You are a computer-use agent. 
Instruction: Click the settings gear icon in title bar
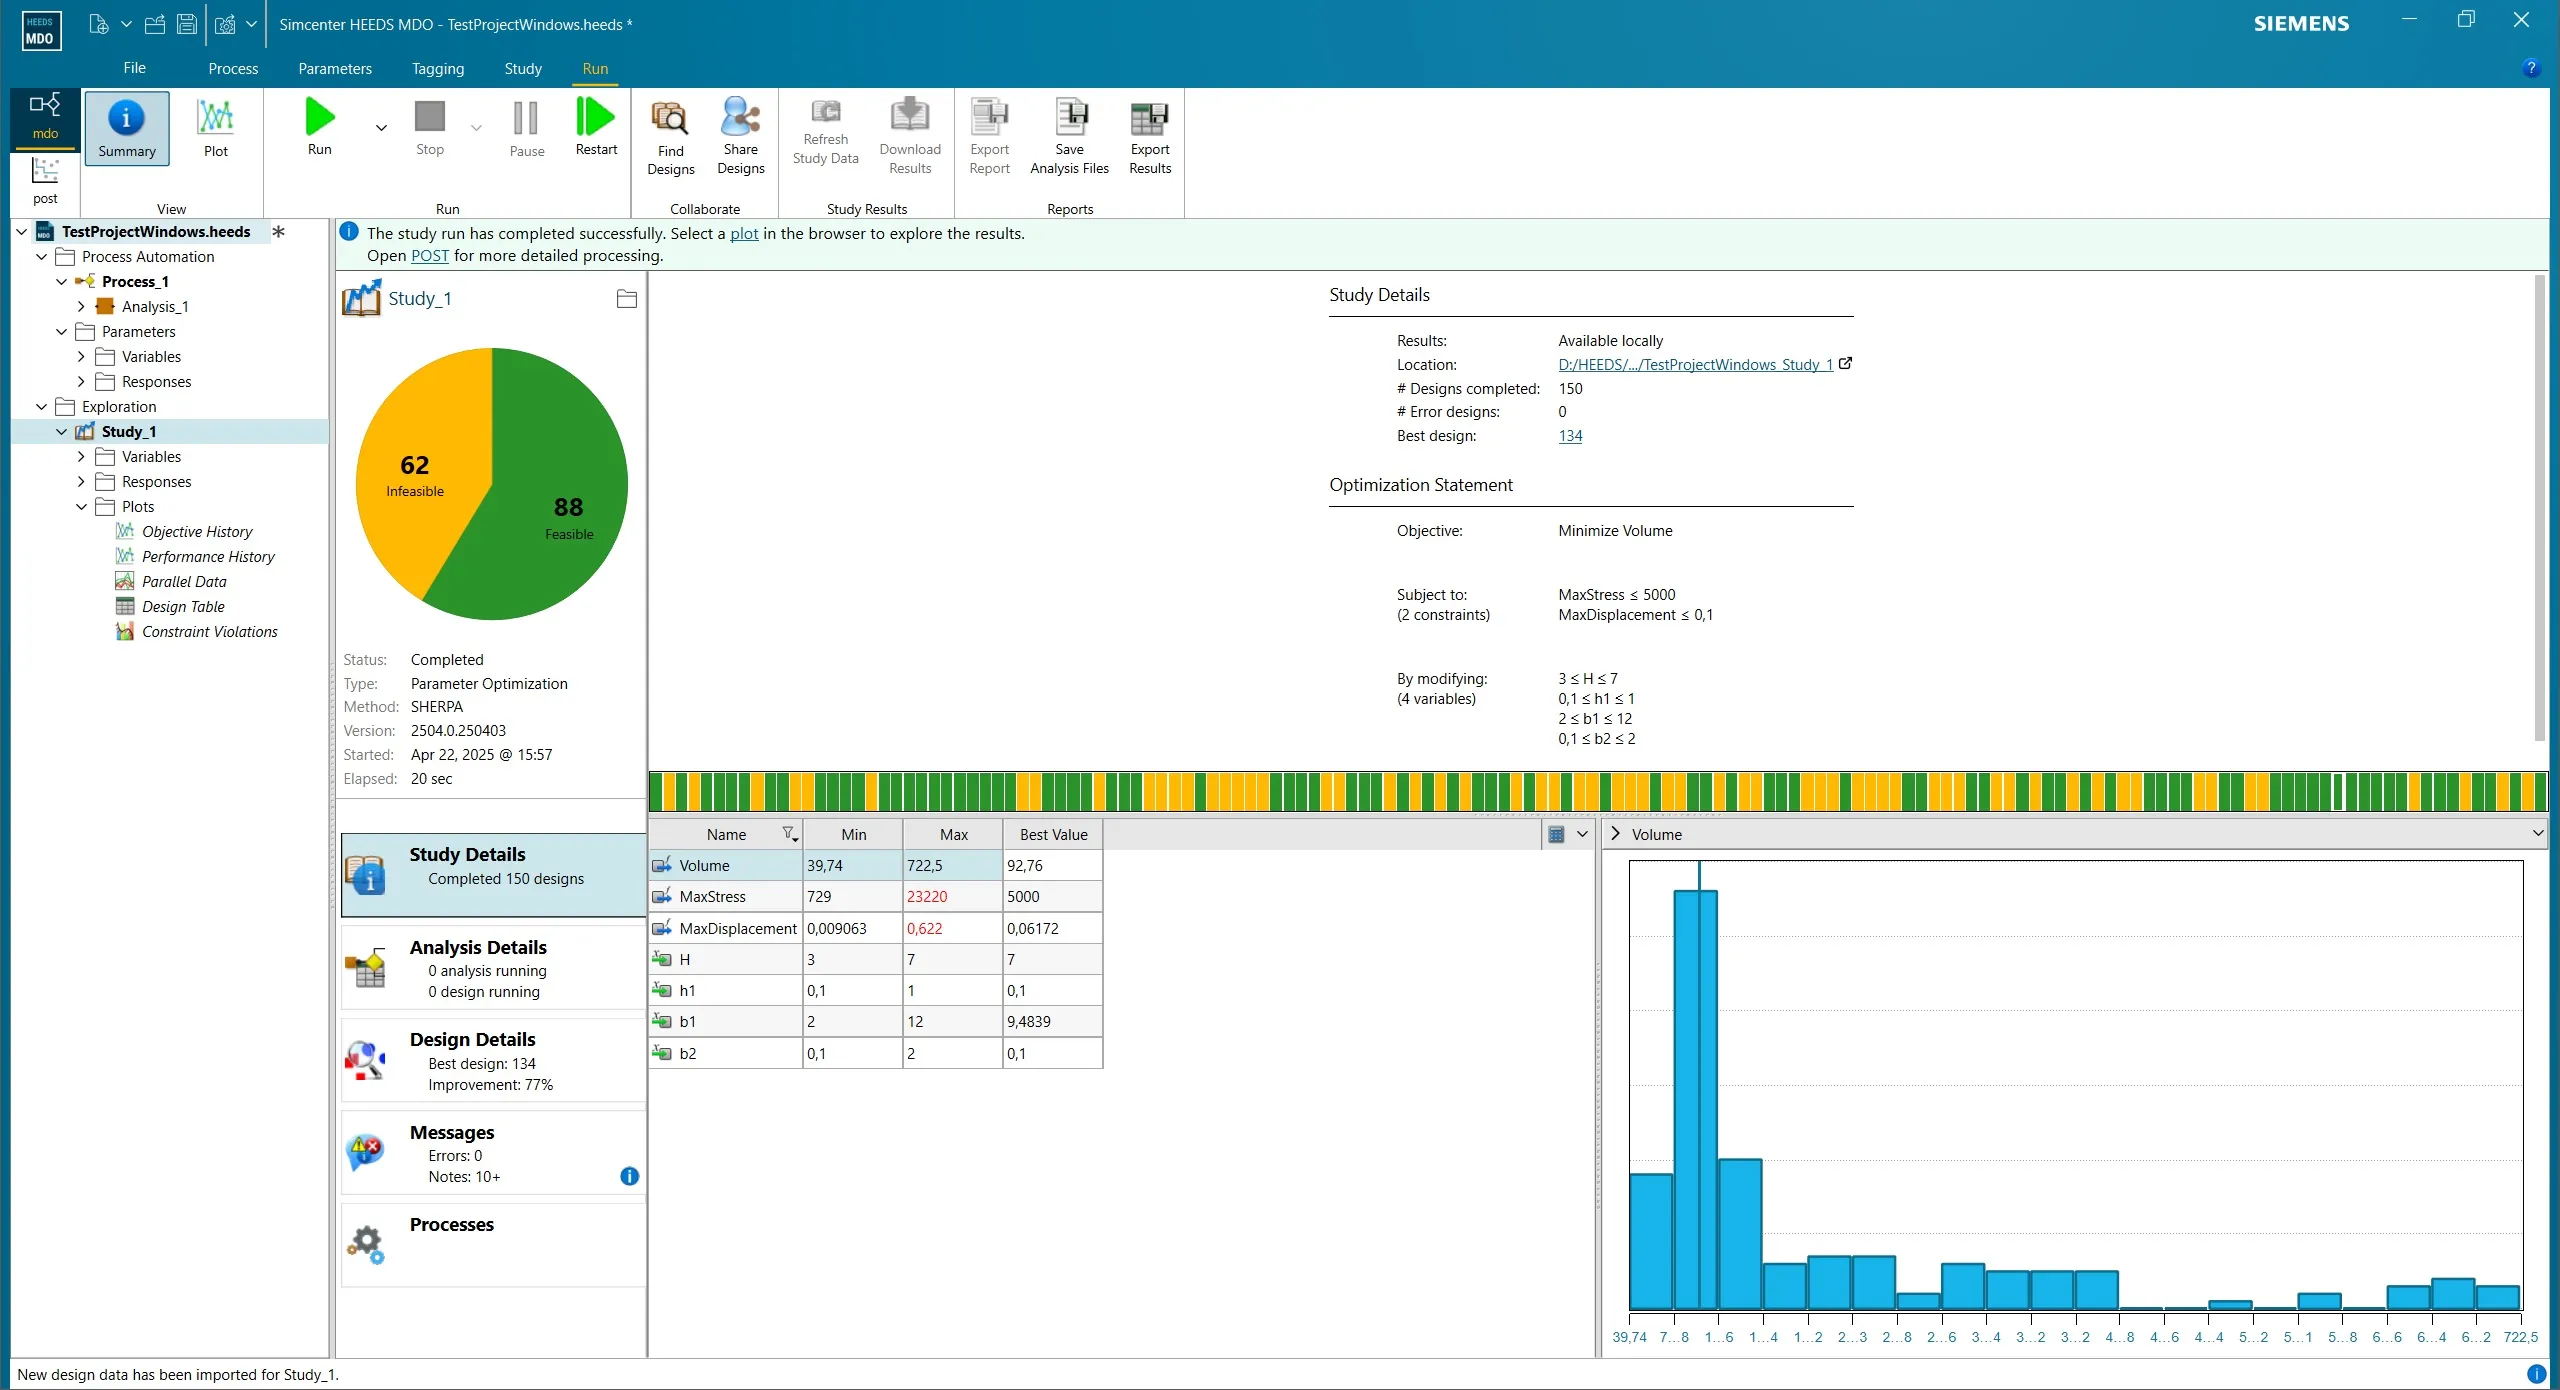click(226, 24)
